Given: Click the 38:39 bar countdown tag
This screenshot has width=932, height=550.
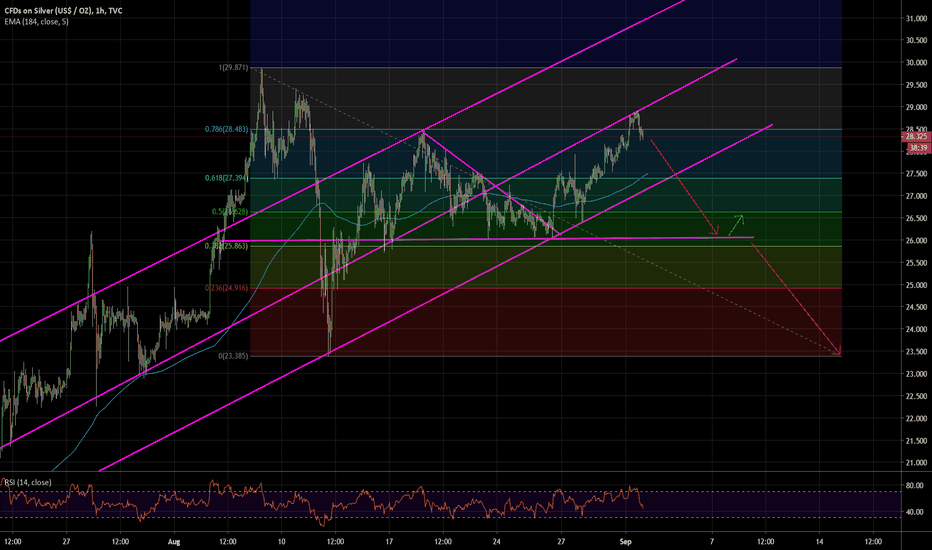Looking at the screenshot, I should click(918, 147).
